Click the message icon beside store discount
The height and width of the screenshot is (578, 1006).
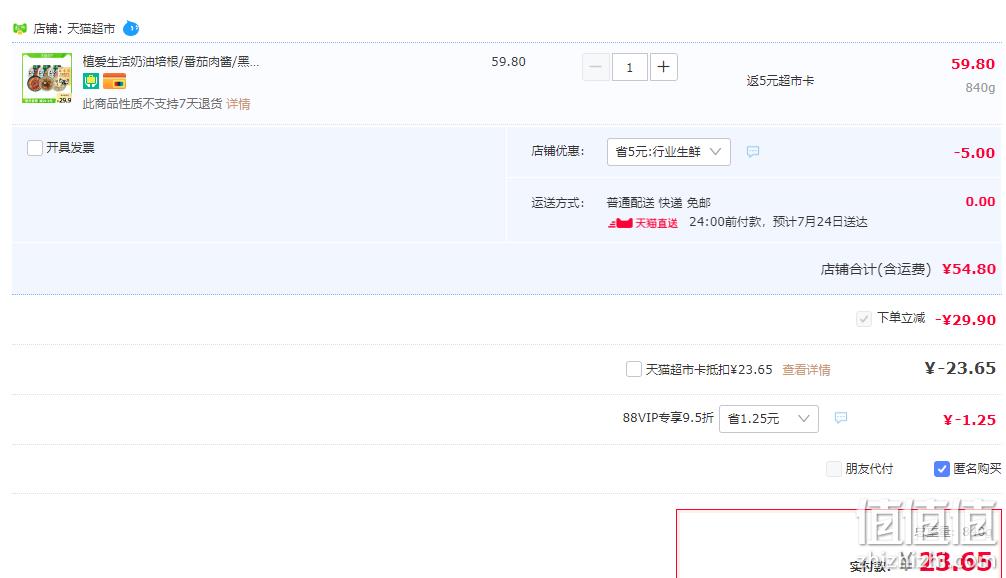(x=753, y=151)
